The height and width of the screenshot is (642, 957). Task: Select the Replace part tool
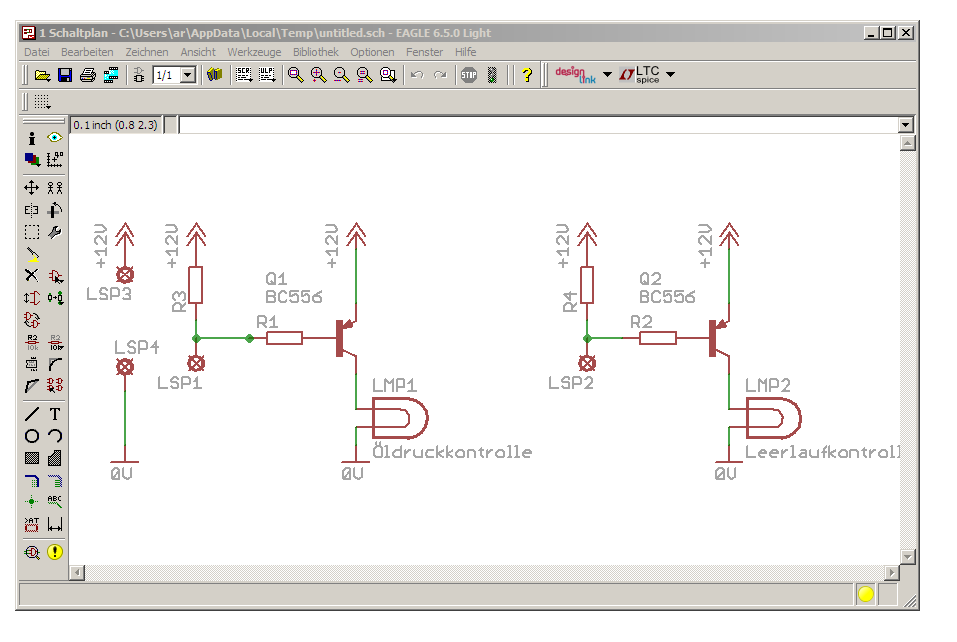point(56,298)
